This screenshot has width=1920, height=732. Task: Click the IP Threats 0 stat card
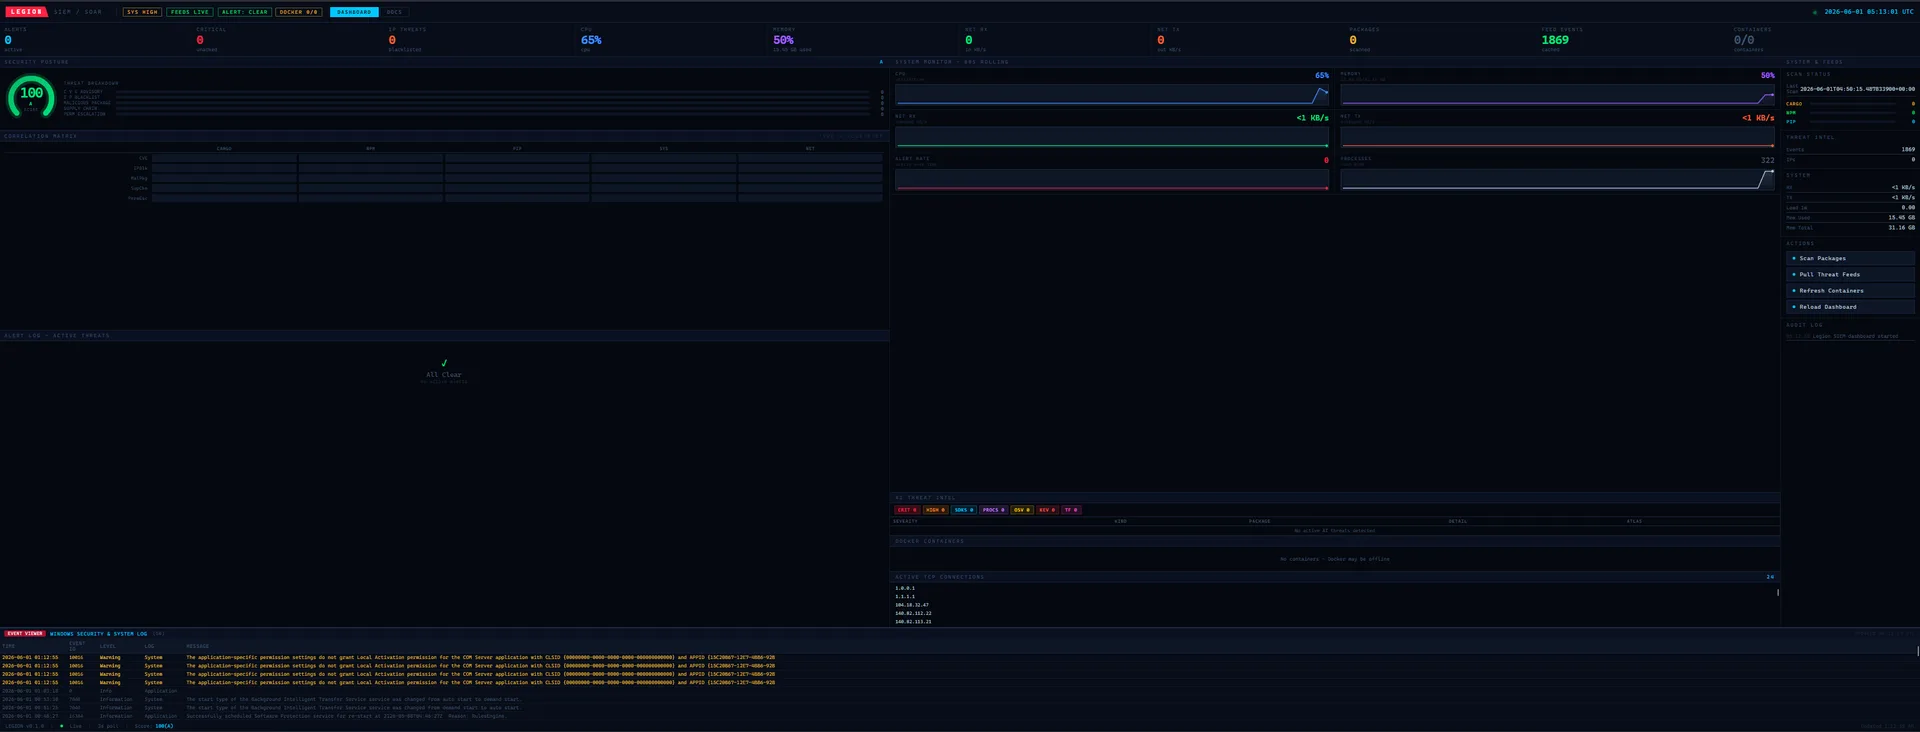click(x=479, y=40)
